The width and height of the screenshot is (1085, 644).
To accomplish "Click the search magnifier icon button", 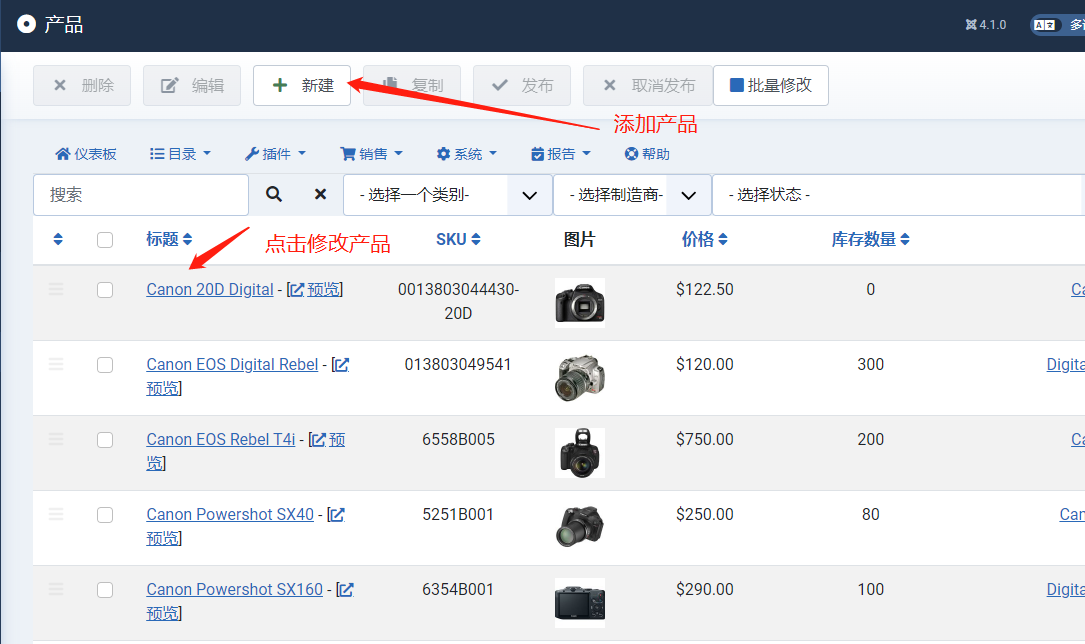I will pyautogui.click(x=274, y=195).
